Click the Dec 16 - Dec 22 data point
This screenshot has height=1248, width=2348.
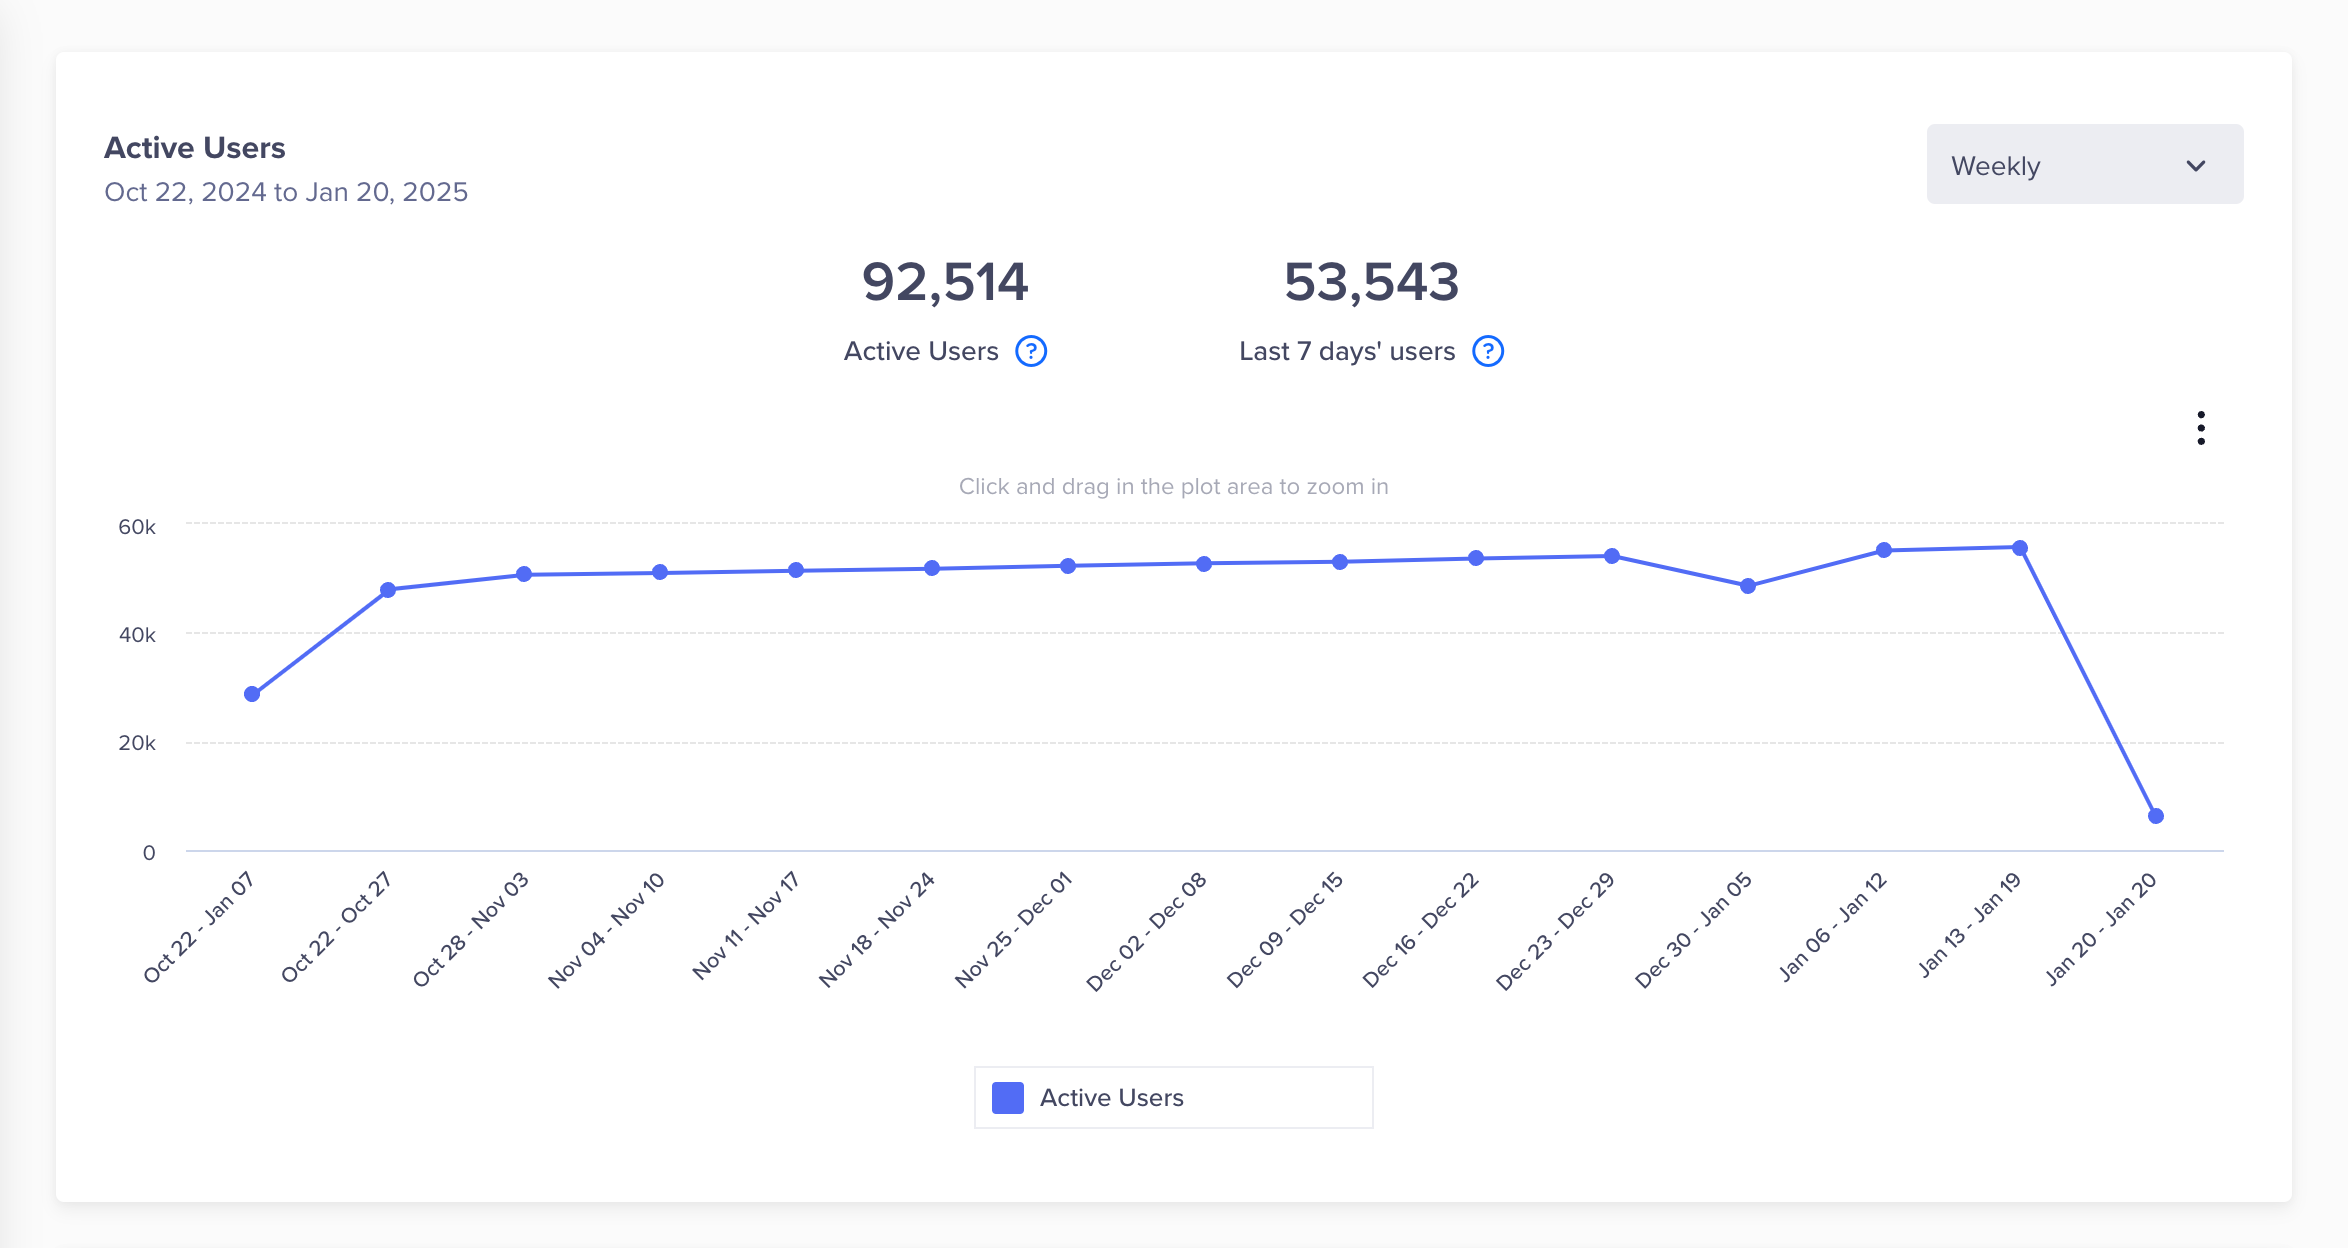(1476, 558)
